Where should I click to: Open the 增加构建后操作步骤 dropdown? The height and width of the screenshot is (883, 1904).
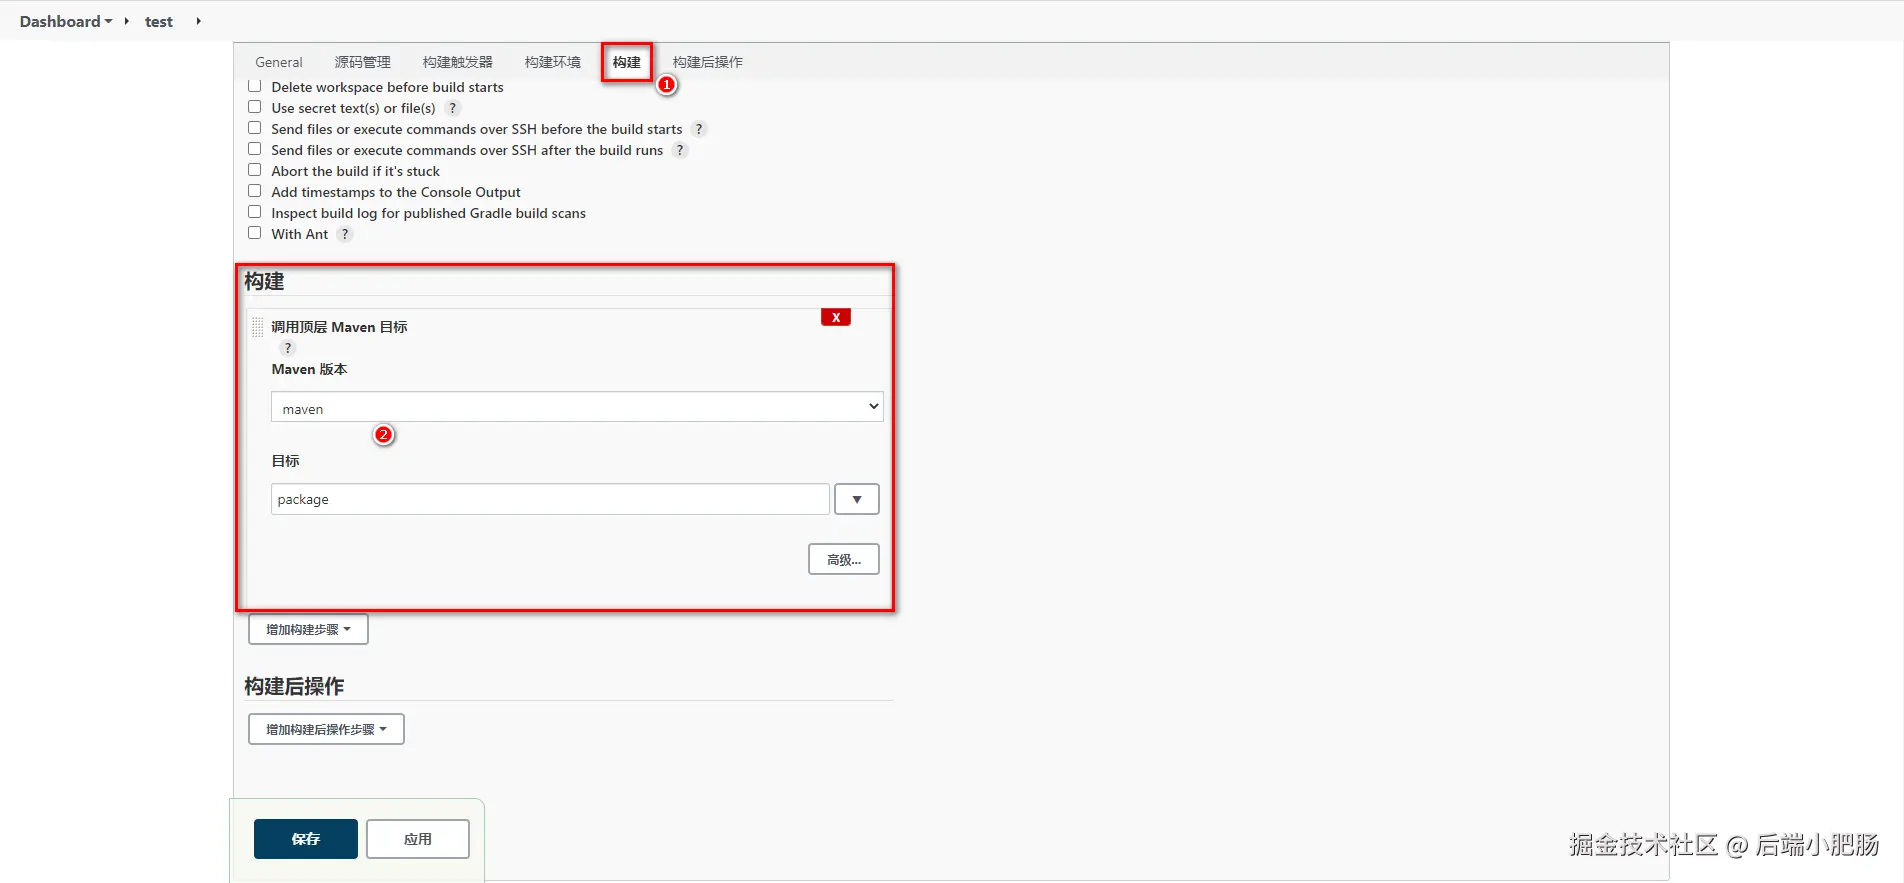[326, 729]
